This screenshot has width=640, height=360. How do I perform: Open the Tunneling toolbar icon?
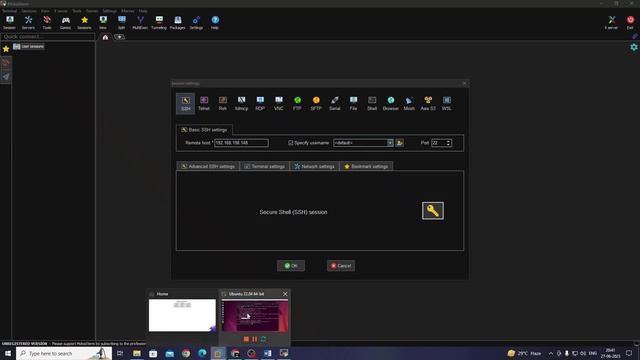159,22
